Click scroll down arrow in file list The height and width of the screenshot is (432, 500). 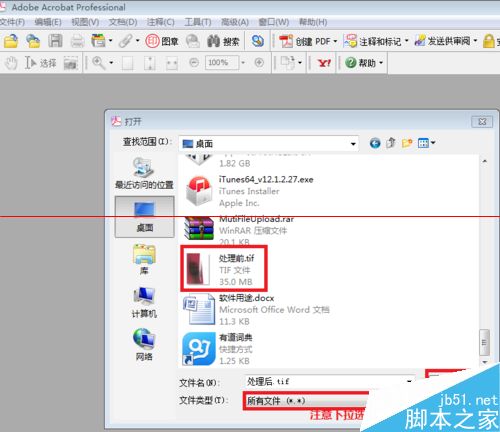pos(485,362)
